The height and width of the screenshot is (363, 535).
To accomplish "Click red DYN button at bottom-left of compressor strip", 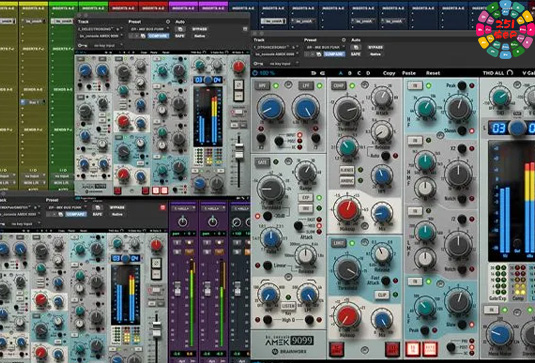I will (336, 349).
